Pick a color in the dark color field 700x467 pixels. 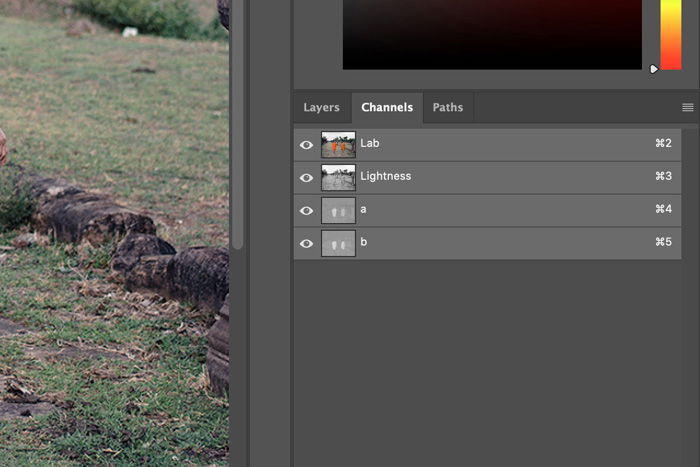click(x=492, y=34)
